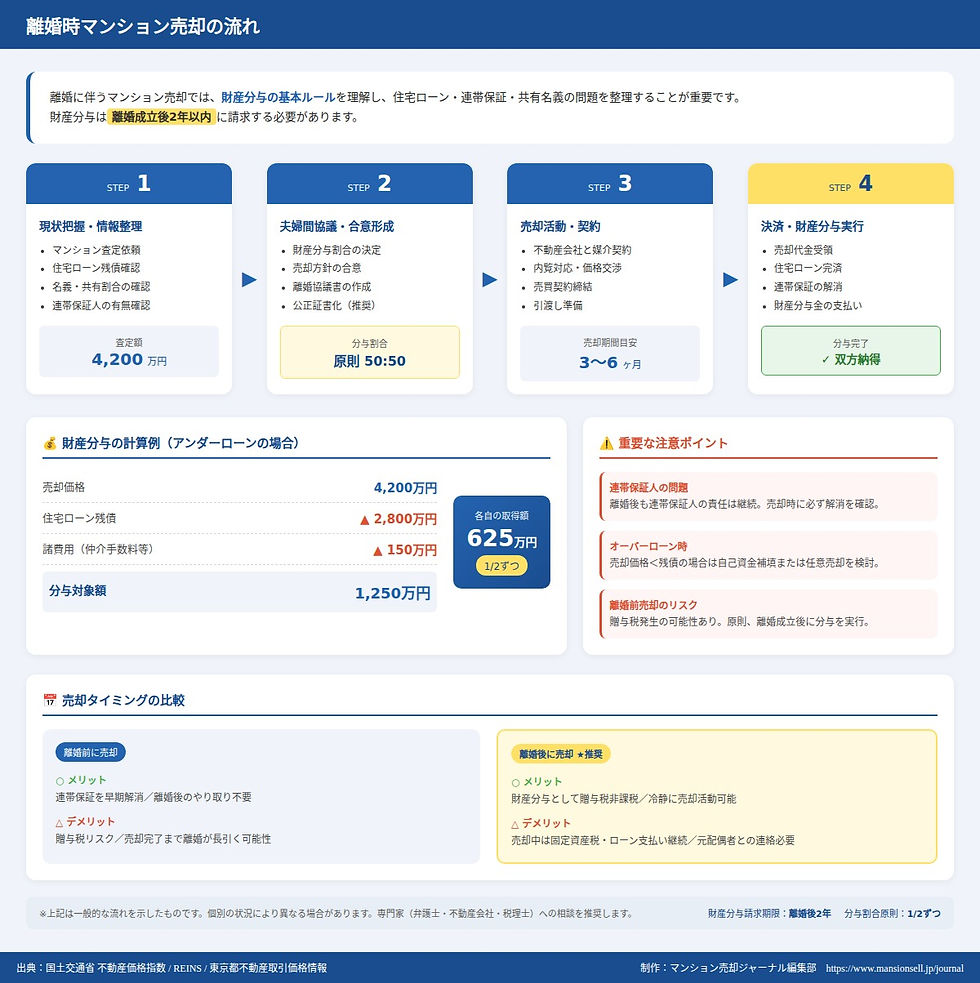Click the 双方納得 completion box
980x983 pixels.
tap(851, 351)
